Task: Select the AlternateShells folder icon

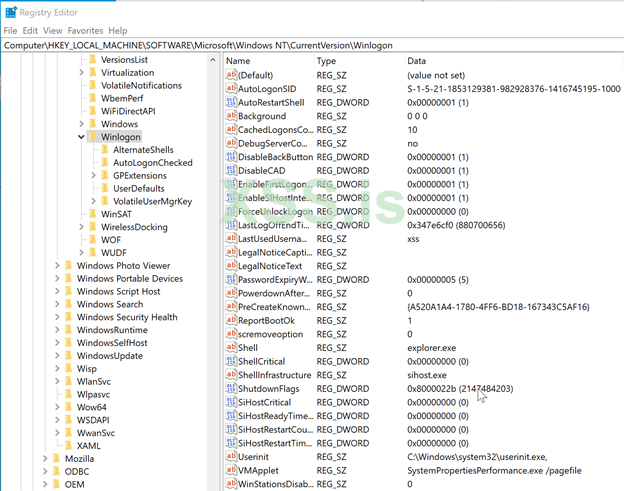Action: click(x=105, y=150)
